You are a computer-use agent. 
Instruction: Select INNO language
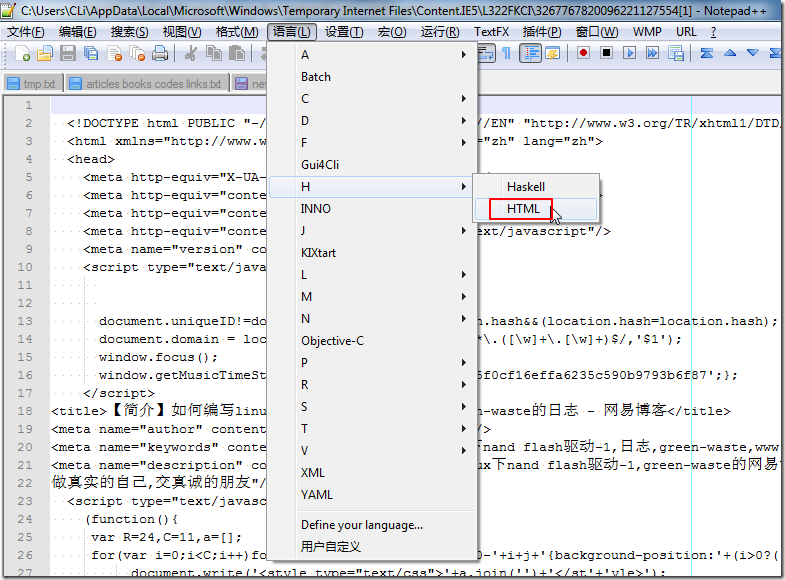(371, 209)
